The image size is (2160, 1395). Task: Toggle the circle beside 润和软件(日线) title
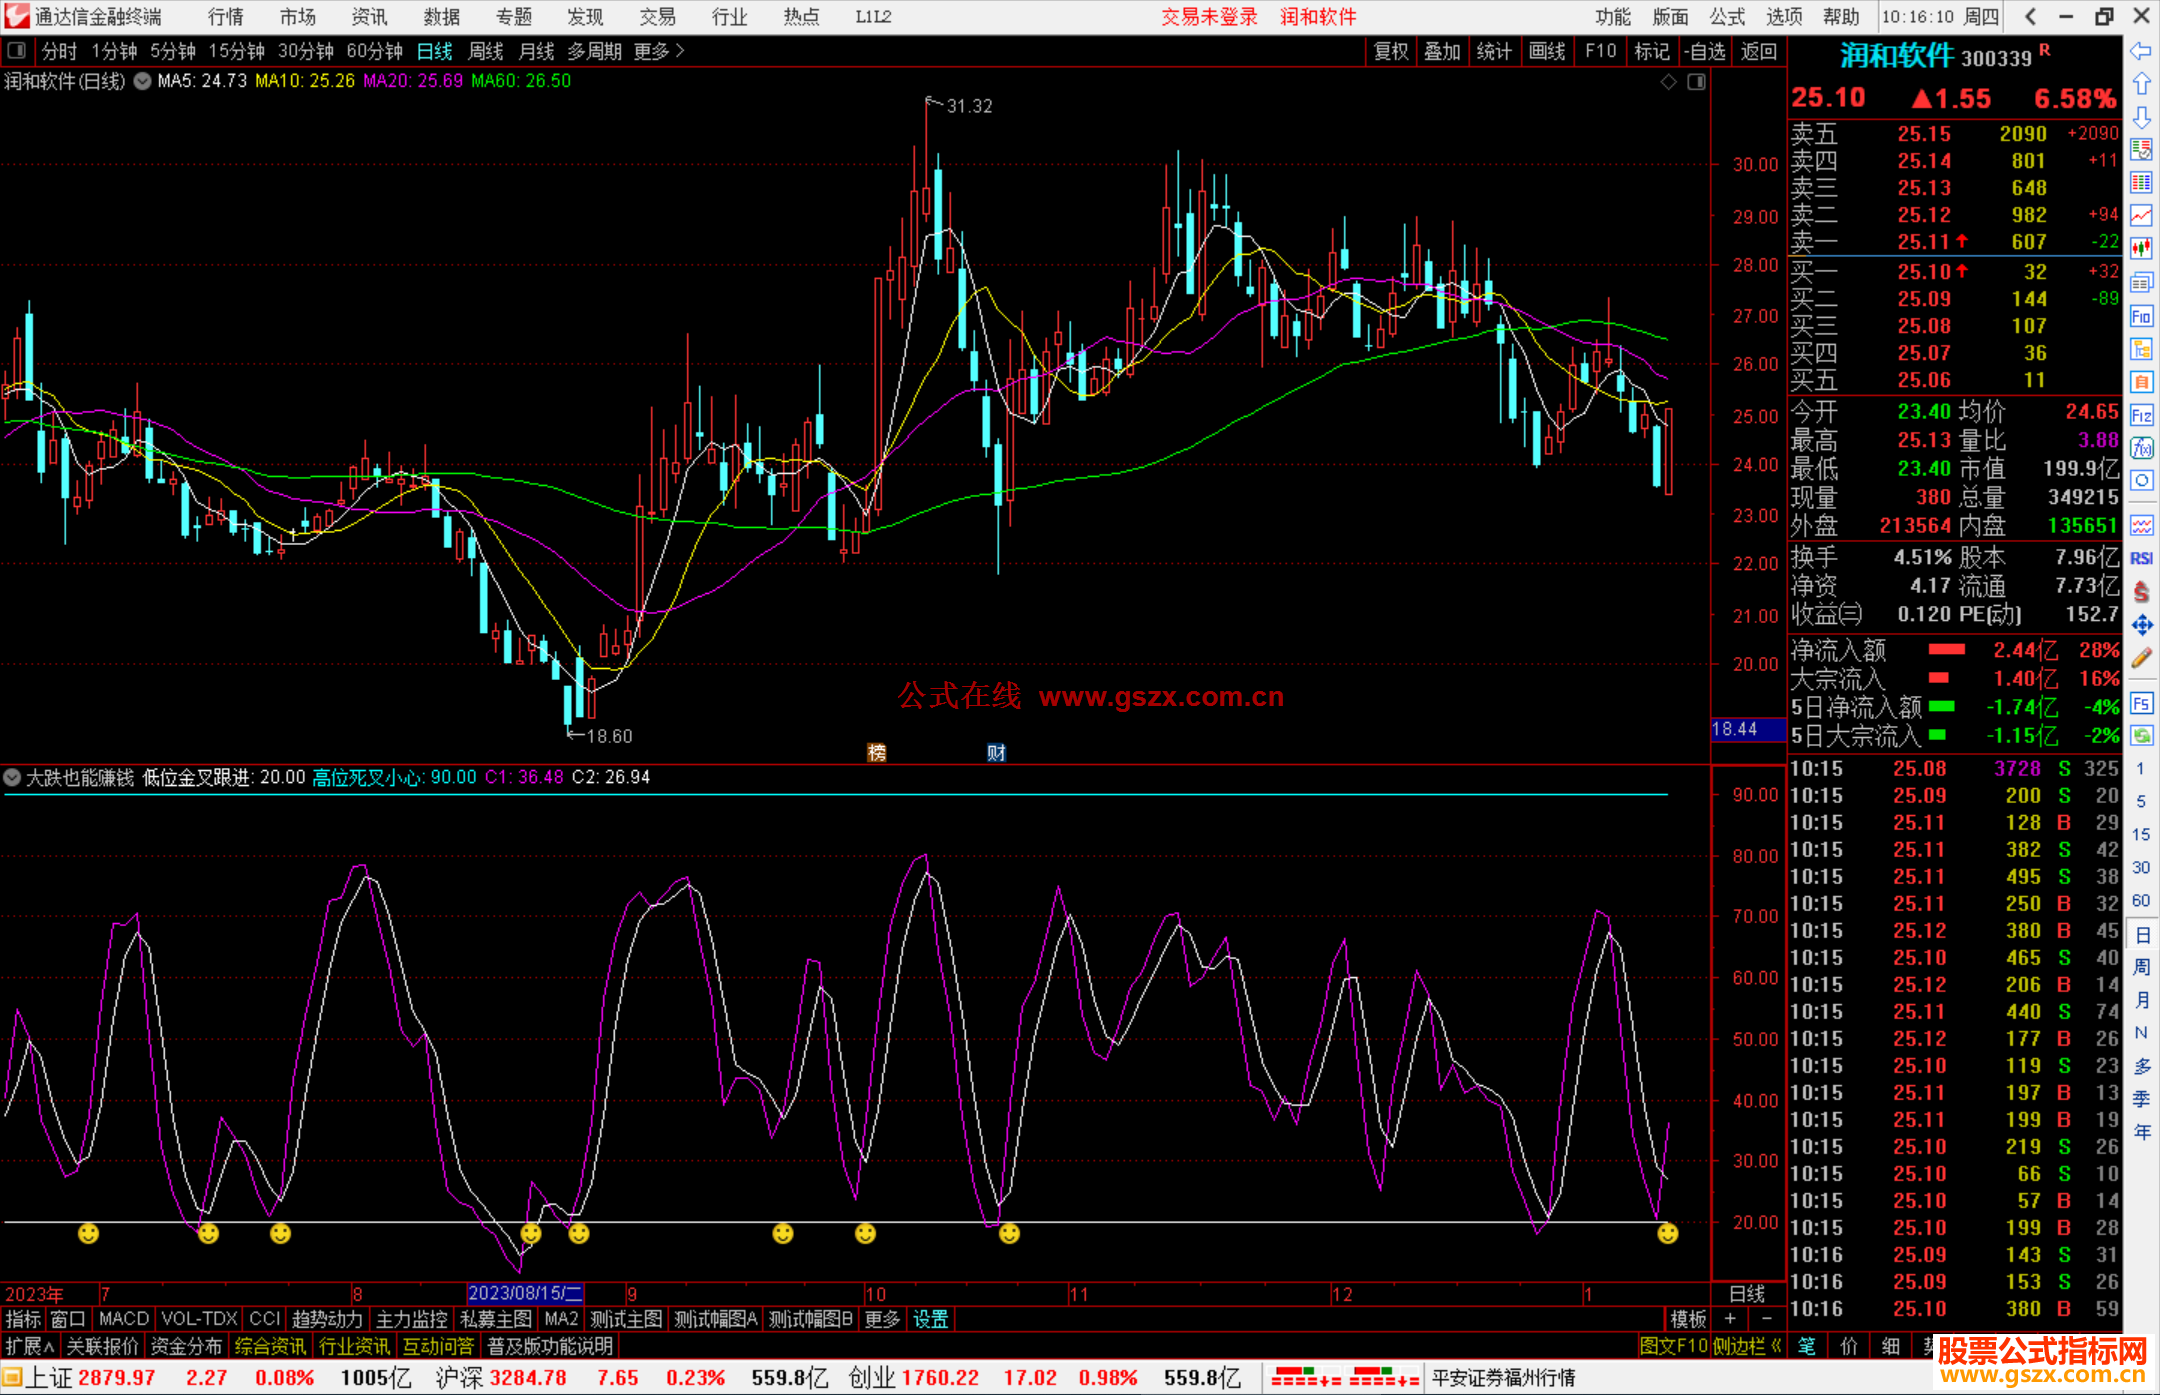coord(143,81)
